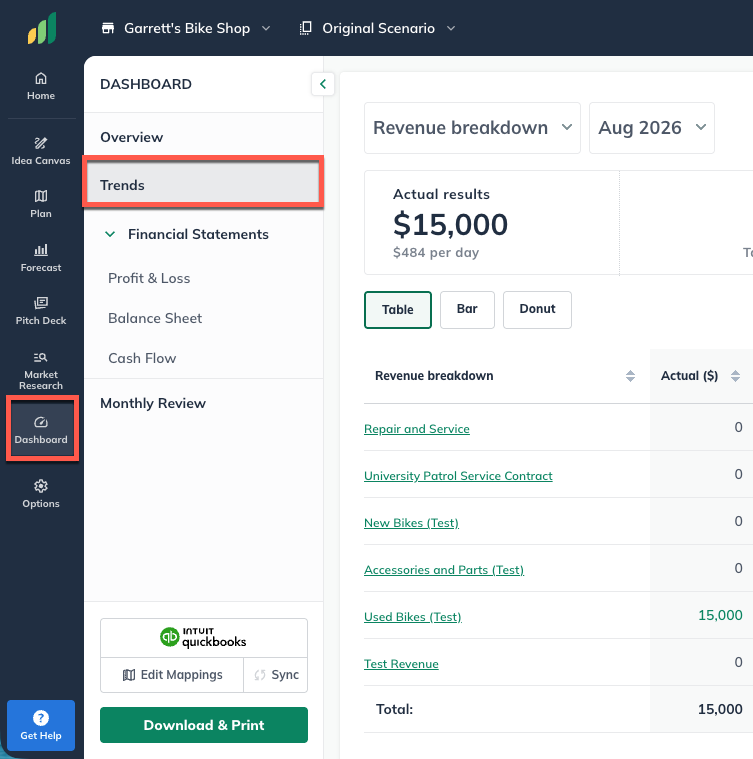Sort by Revenue breakdown column arrows
753x759 pixels.
[x=630, y=376]
